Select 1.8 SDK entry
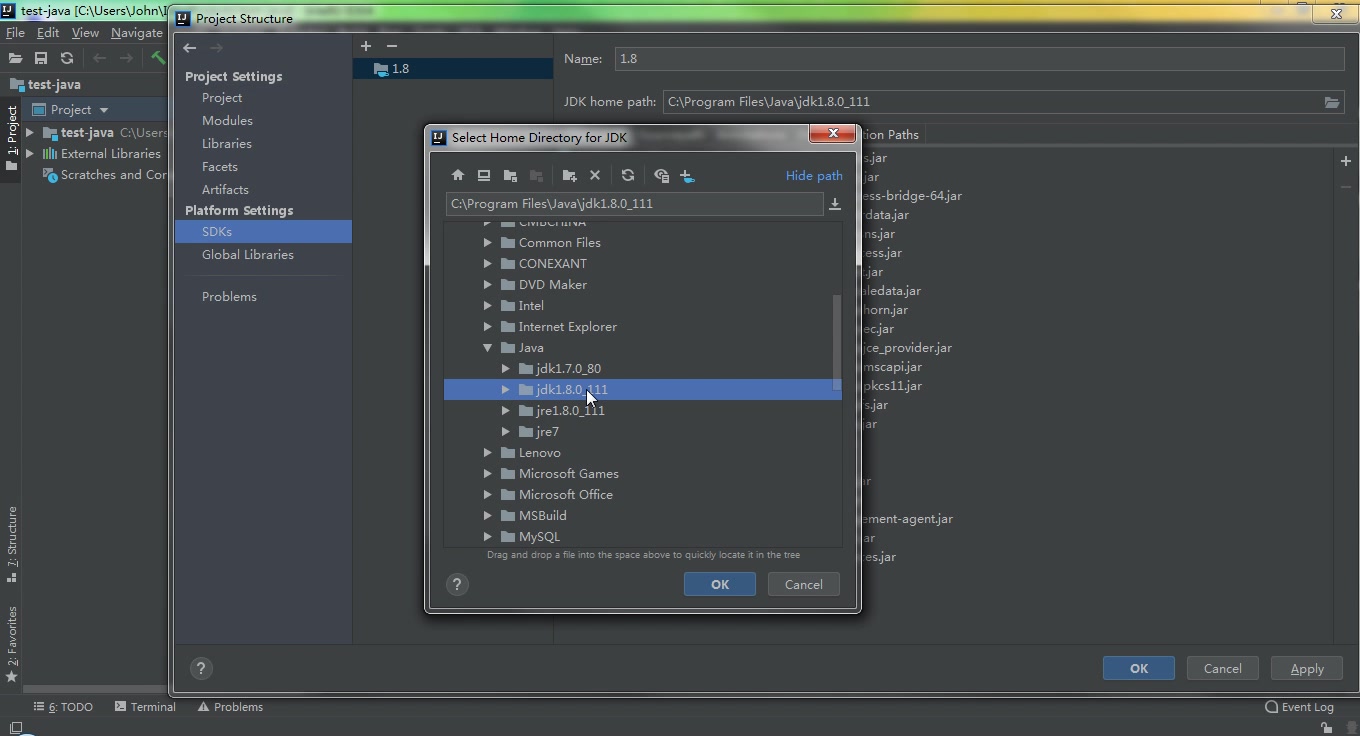 coord(452,69)
